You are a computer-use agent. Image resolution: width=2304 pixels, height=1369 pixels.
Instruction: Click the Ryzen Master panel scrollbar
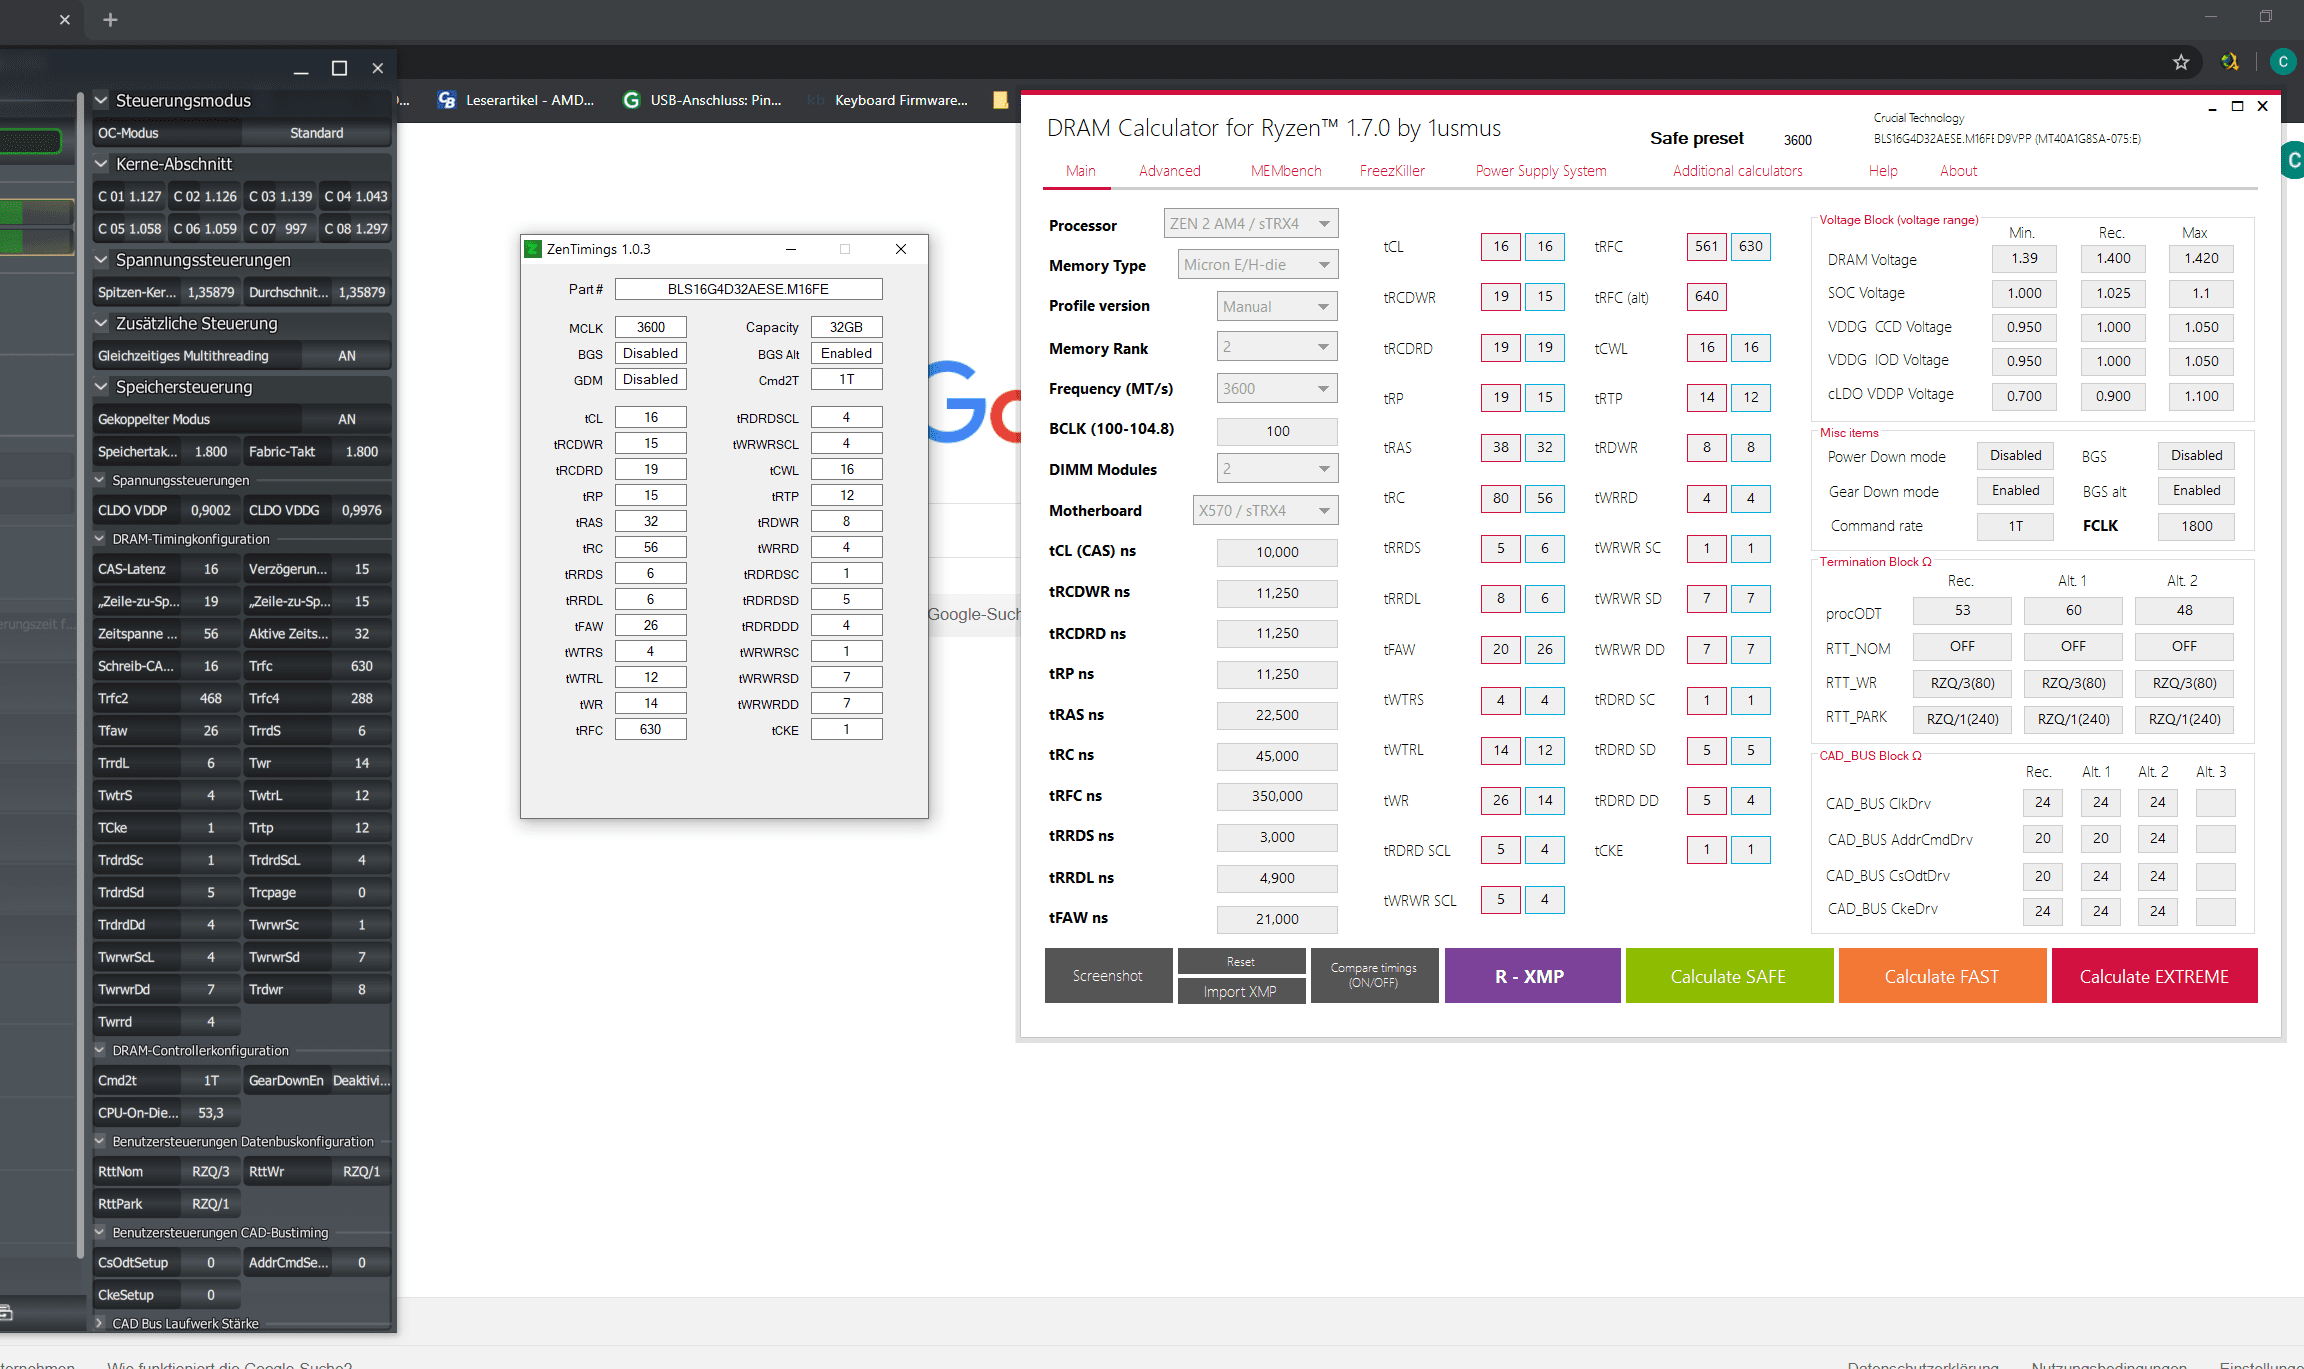coord(80,675)
